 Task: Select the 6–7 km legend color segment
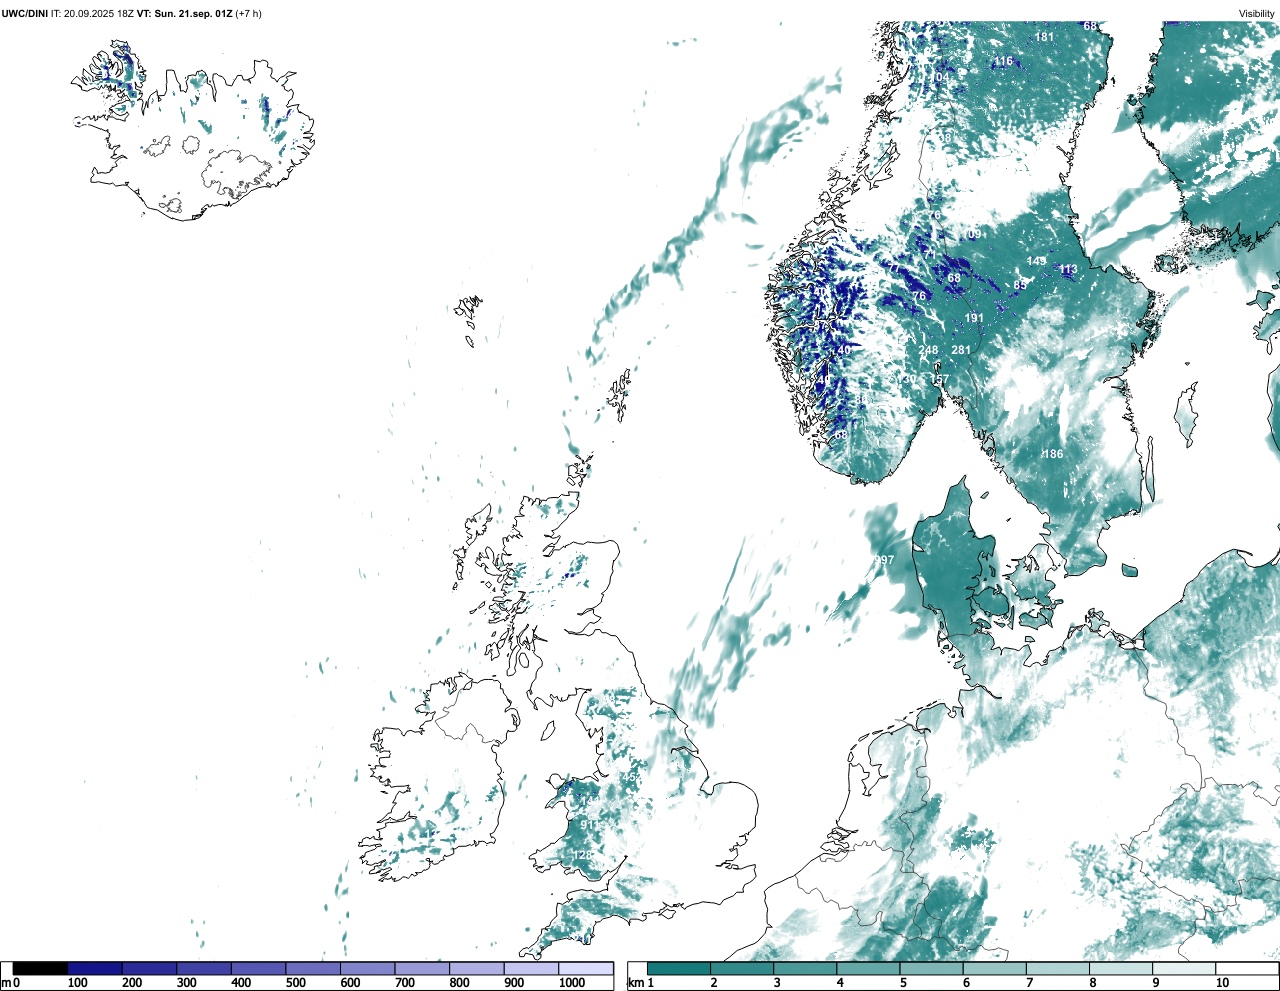point(994,969)
